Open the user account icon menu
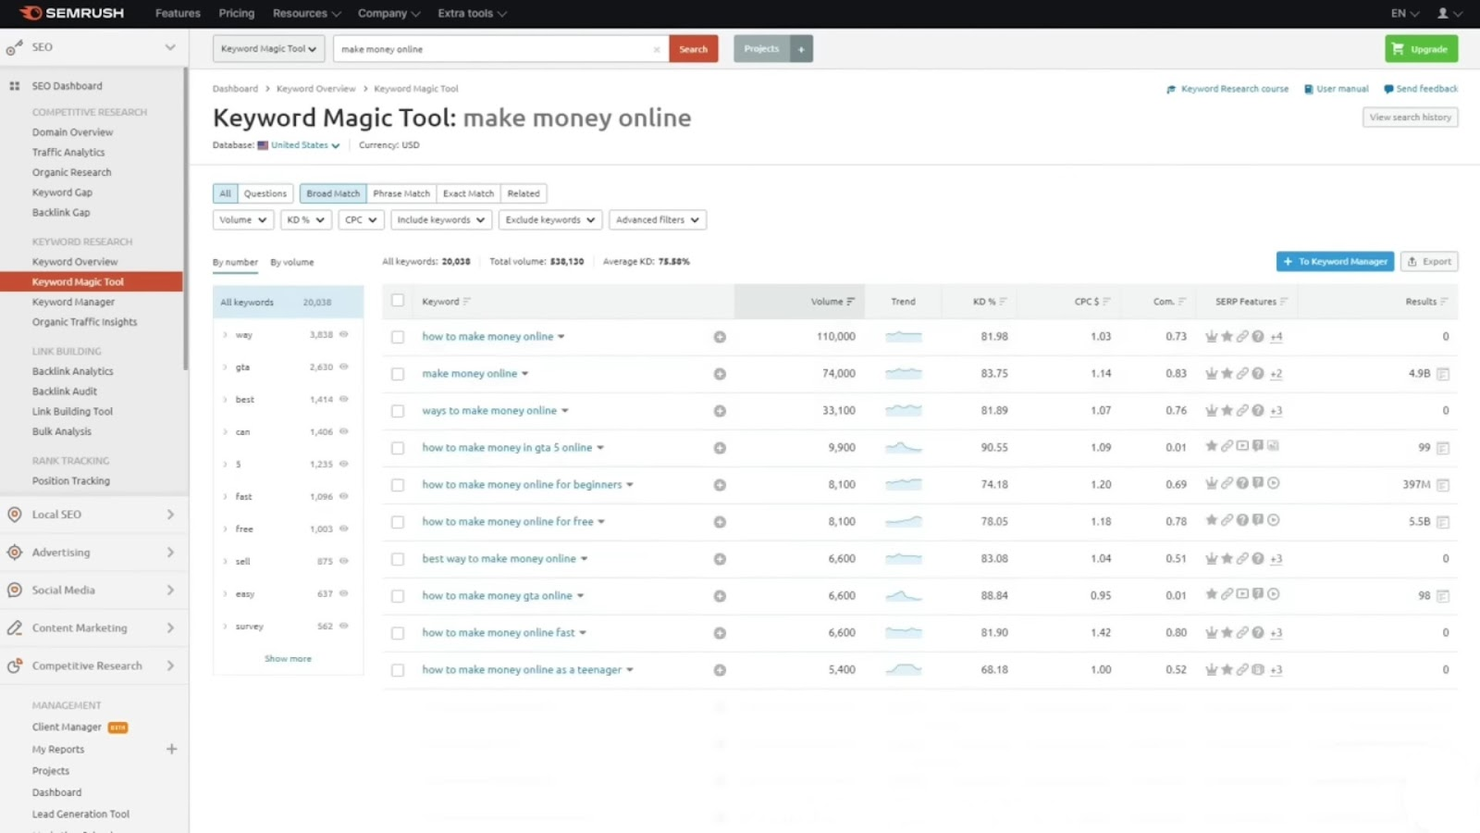The height and width of the screenshot is (833, 1480). [1447, 13]
